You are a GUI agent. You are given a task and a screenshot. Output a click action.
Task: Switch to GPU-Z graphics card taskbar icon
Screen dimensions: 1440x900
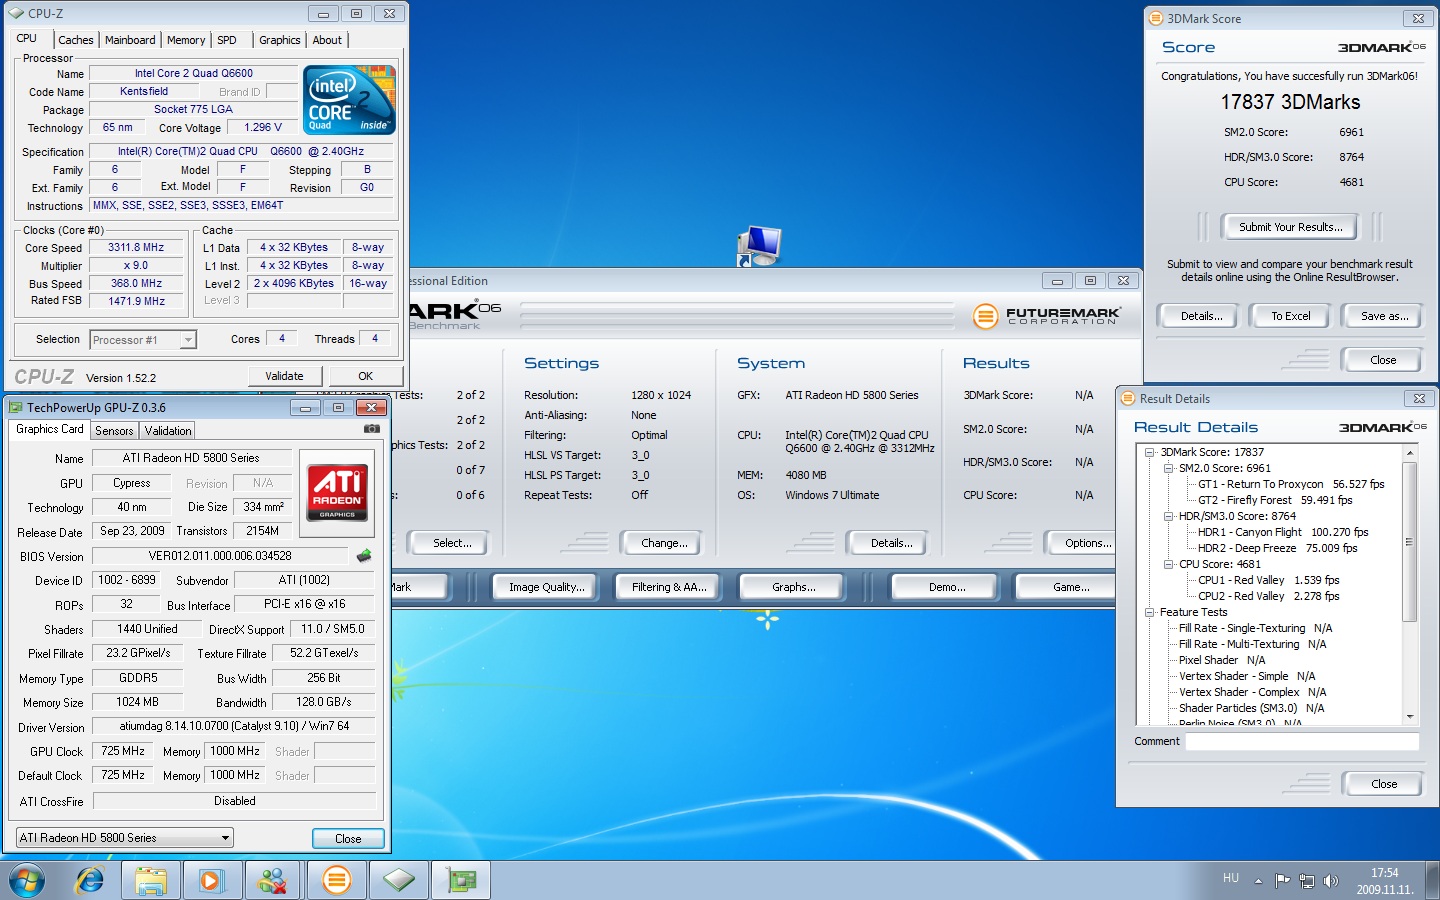click(461, 880)
